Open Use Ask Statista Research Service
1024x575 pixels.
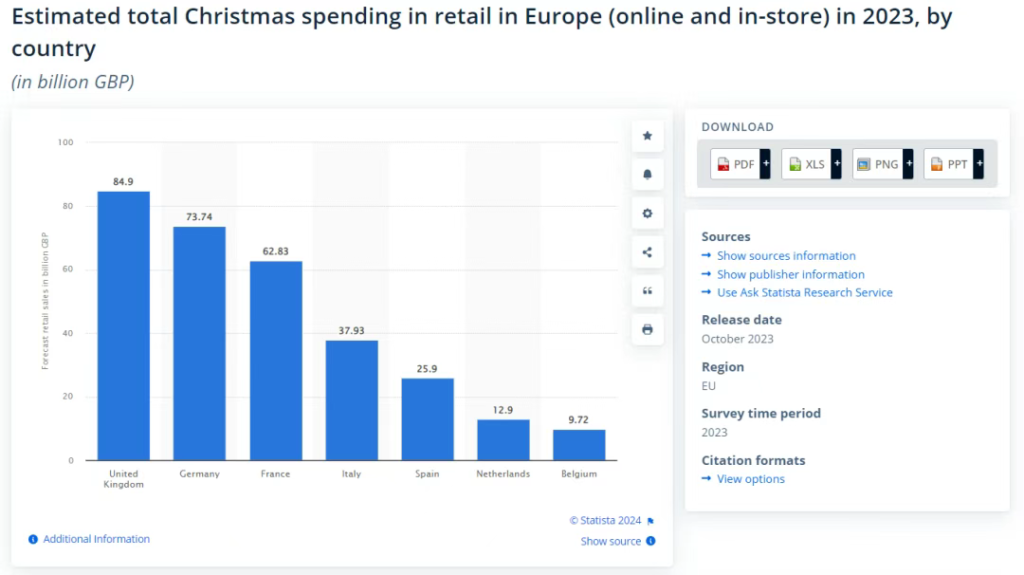click(x=804, y=293)
